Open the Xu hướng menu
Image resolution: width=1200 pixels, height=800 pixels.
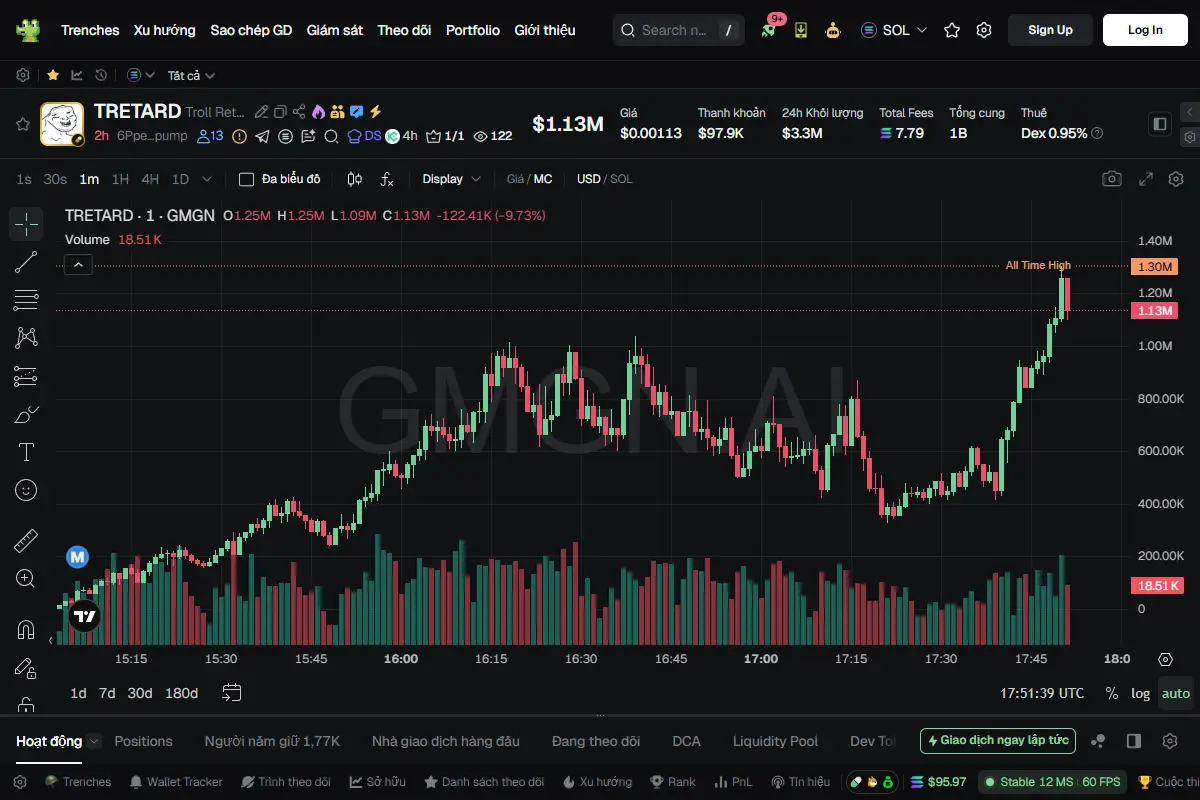point(165,30)
